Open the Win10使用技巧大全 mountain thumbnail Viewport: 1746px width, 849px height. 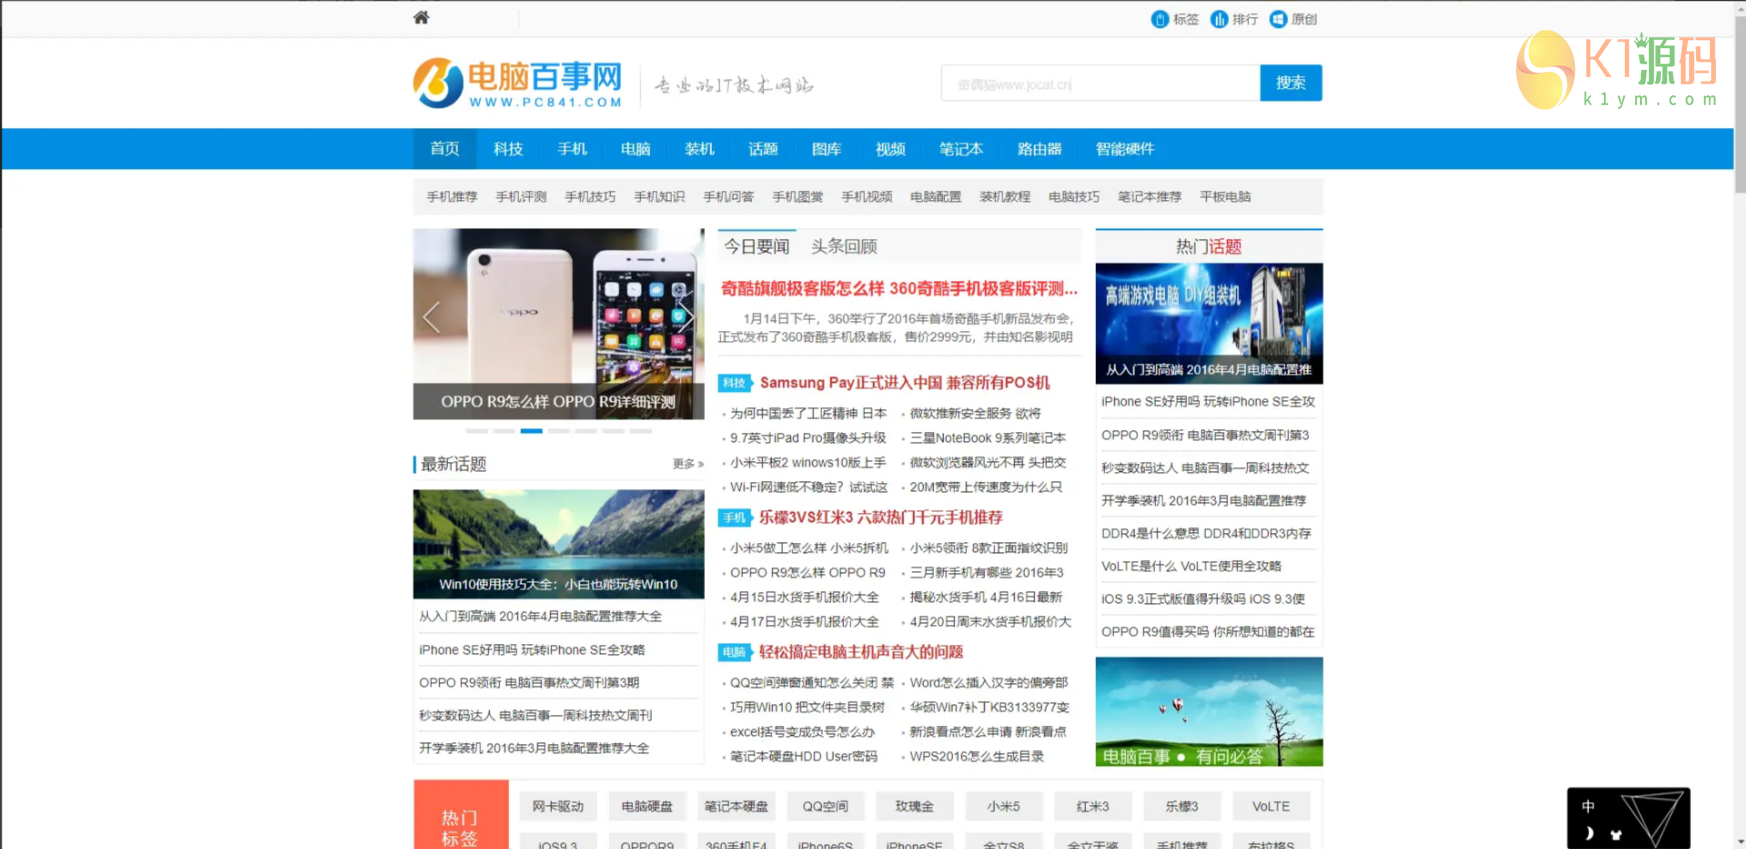(558, 544)
